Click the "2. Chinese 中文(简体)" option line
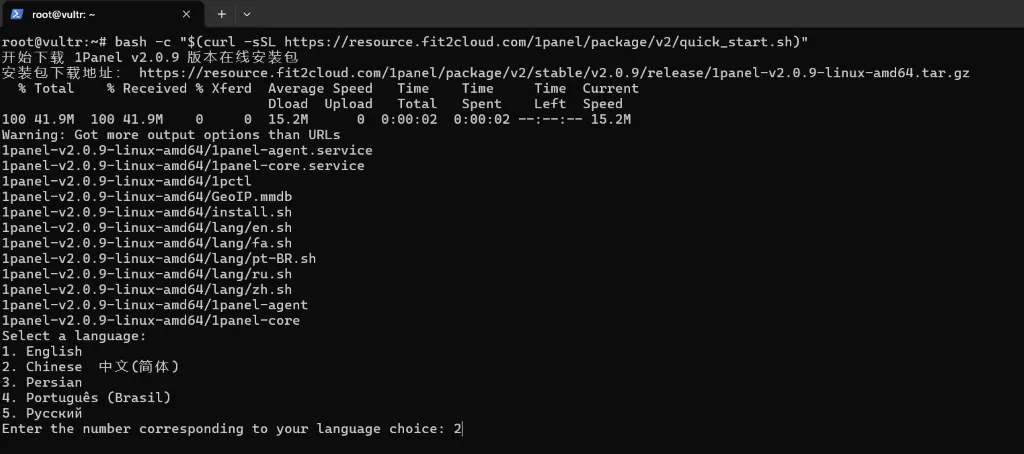The image size is (1024, 454). (x=90, y=367)
